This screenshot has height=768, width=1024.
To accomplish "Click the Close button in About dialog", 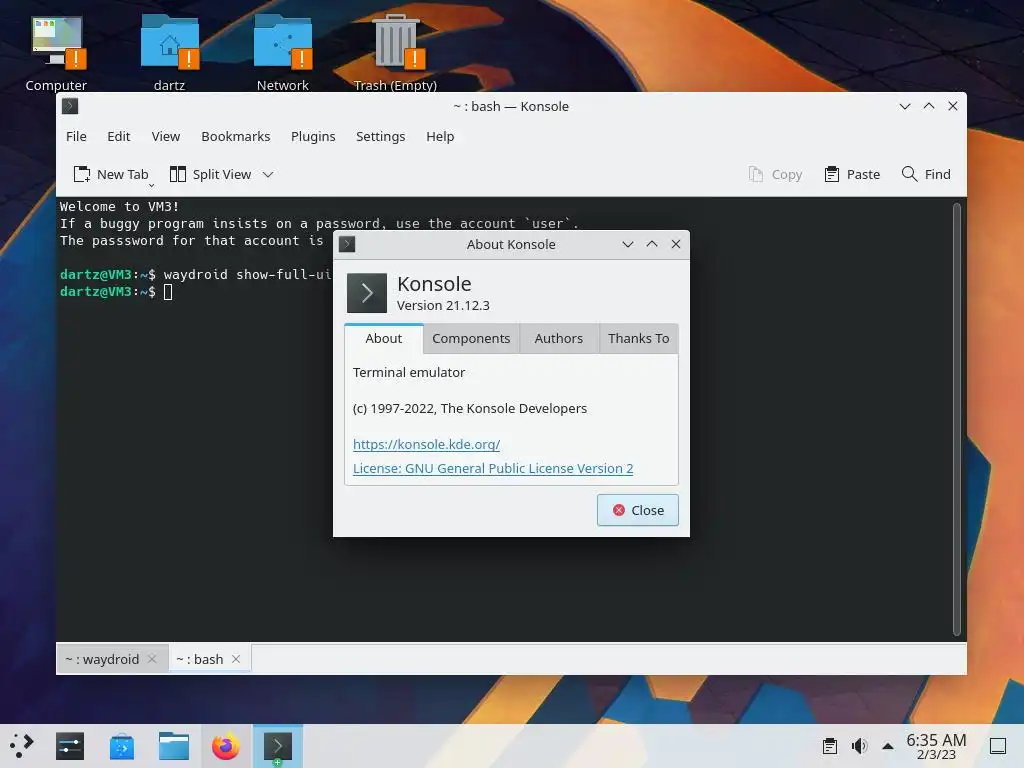I will [638, 510].
